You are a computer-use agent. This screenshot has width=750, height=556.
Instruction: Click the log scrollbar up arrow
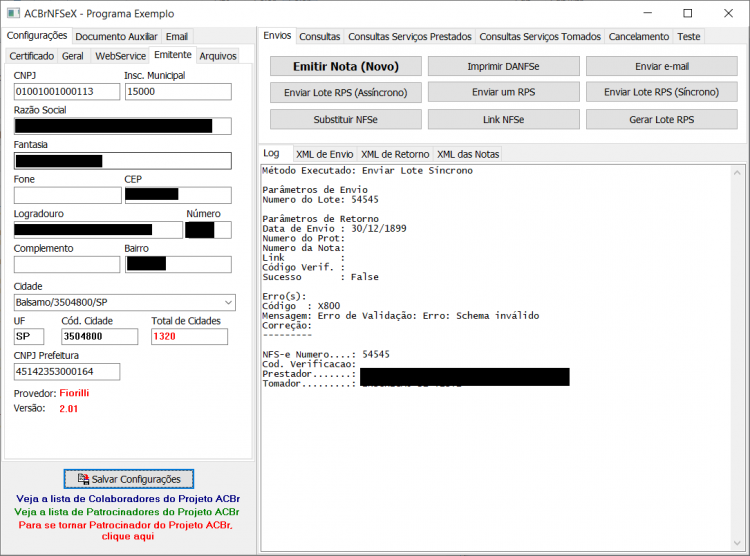pyautogui.click(x=737, y=172)
